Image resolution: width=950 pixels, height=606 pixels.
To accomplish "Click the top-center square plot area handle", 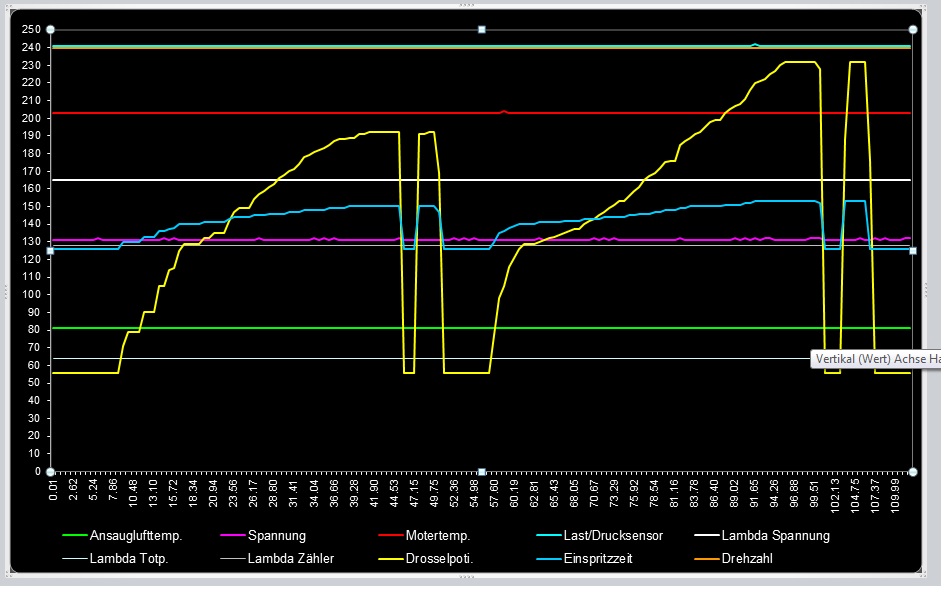I will [482, 30].
